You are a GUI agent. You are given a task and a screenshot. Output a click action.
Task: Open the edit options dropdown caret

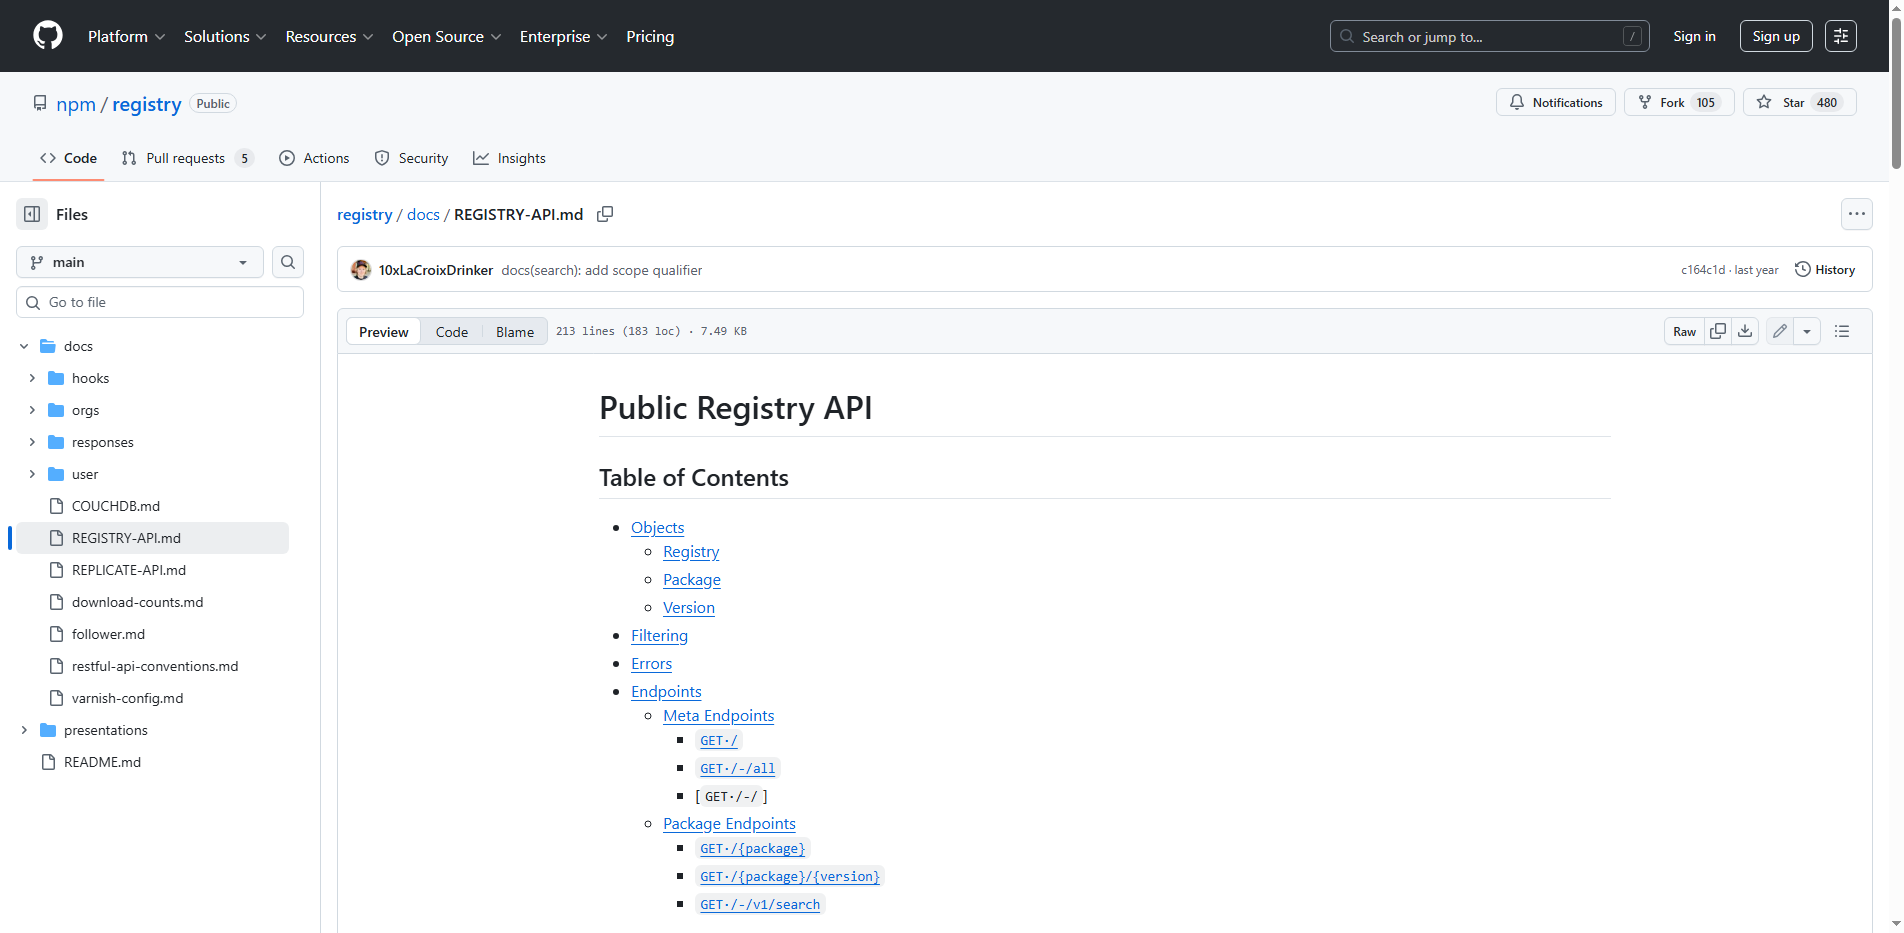[x=1807, y=330]
